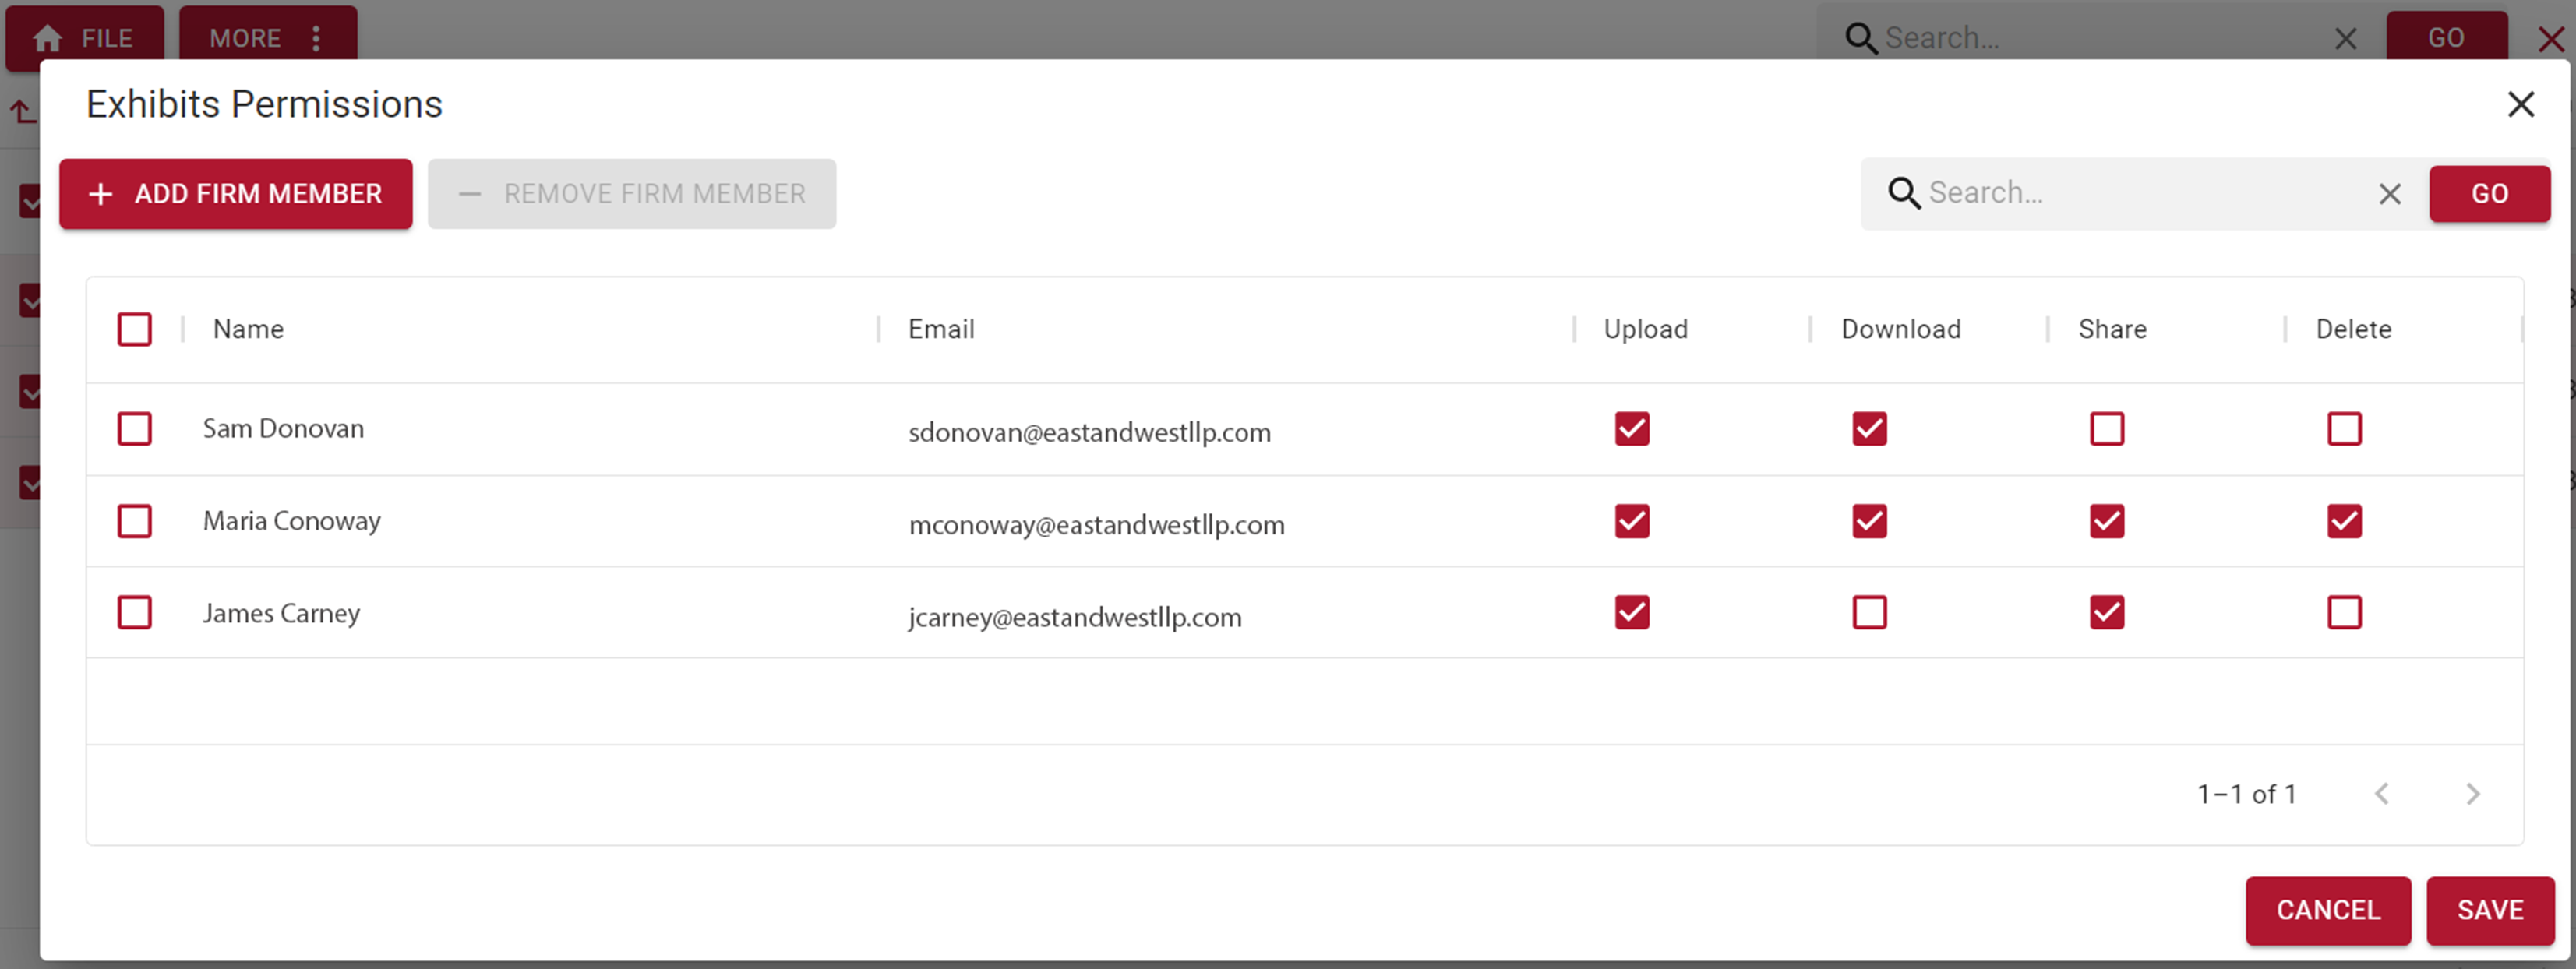This screenshot has height=969, width=2576.
Task: Click the Remove Firm Member button
Action: (x=631, y=192)
